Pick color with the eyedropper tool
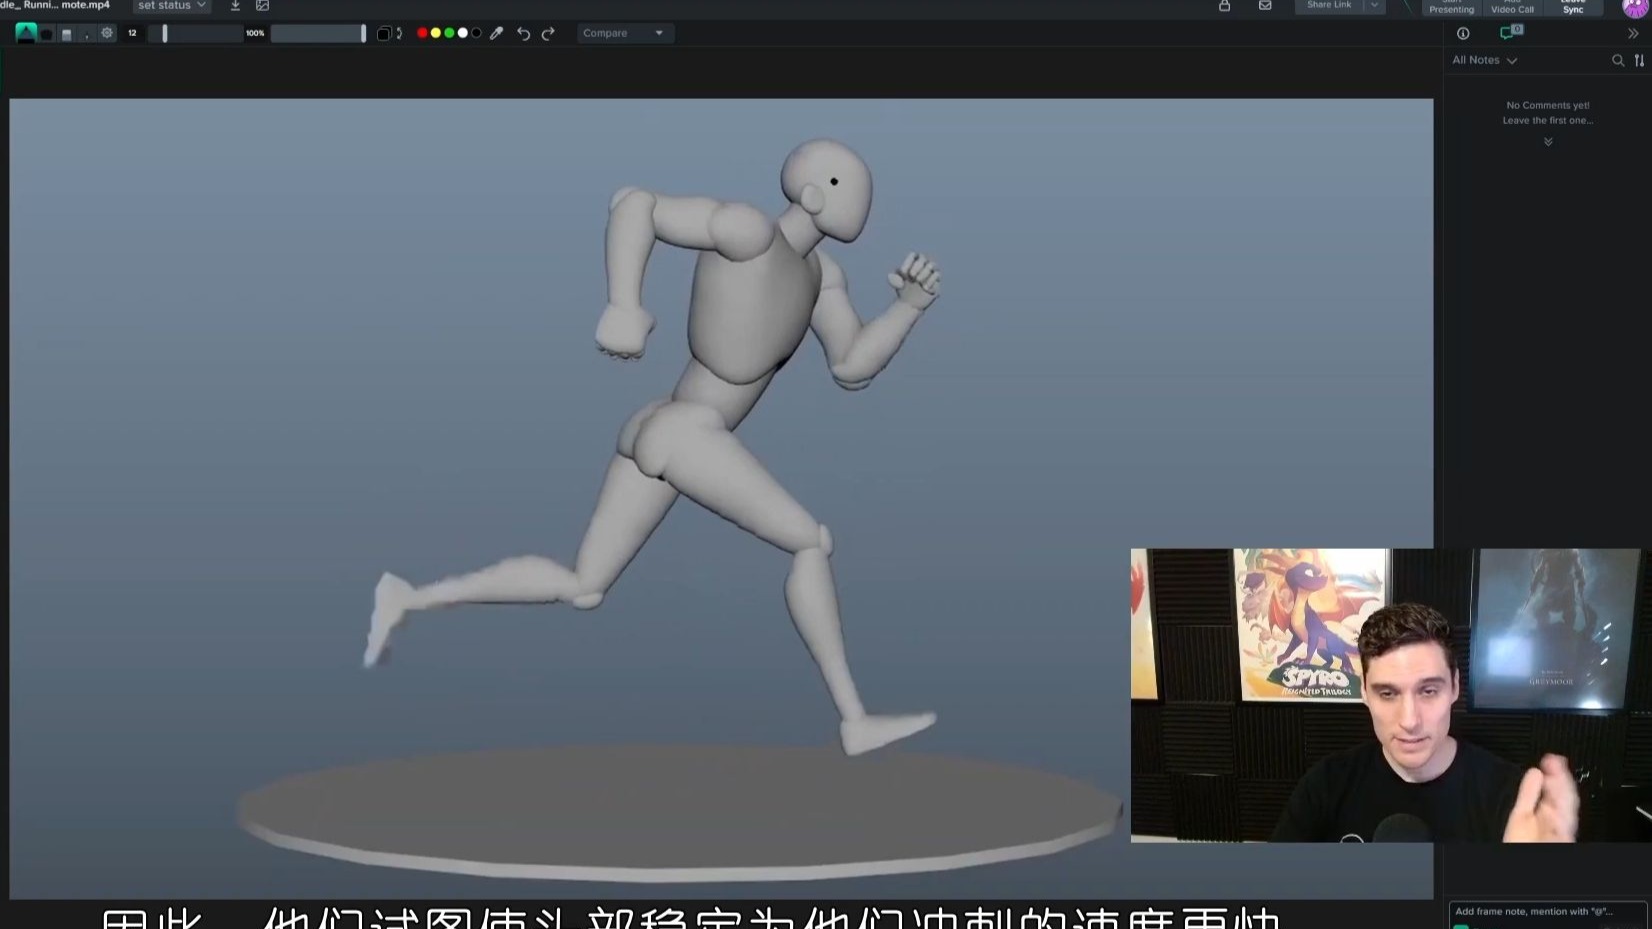1652x929 pixels. point(496,33)
